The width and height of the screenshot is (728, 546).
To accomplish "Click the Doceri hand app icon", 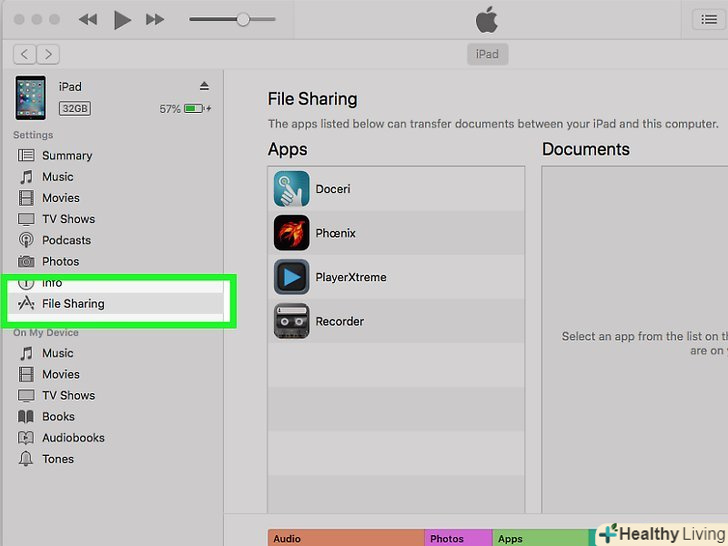I will coord(292,189).
